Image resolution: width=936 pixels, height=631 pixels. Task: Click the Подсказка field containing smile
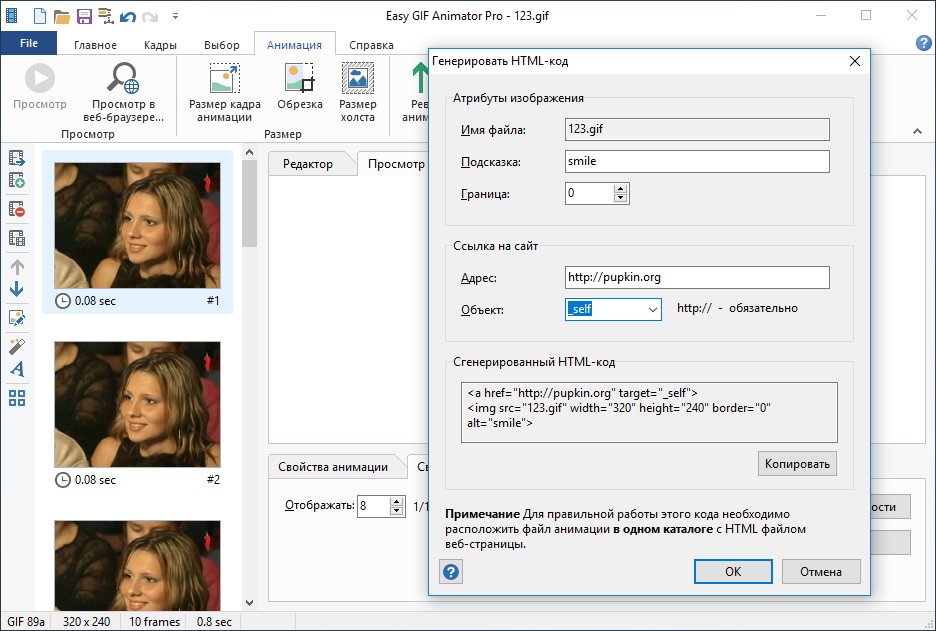pos(697,161)
